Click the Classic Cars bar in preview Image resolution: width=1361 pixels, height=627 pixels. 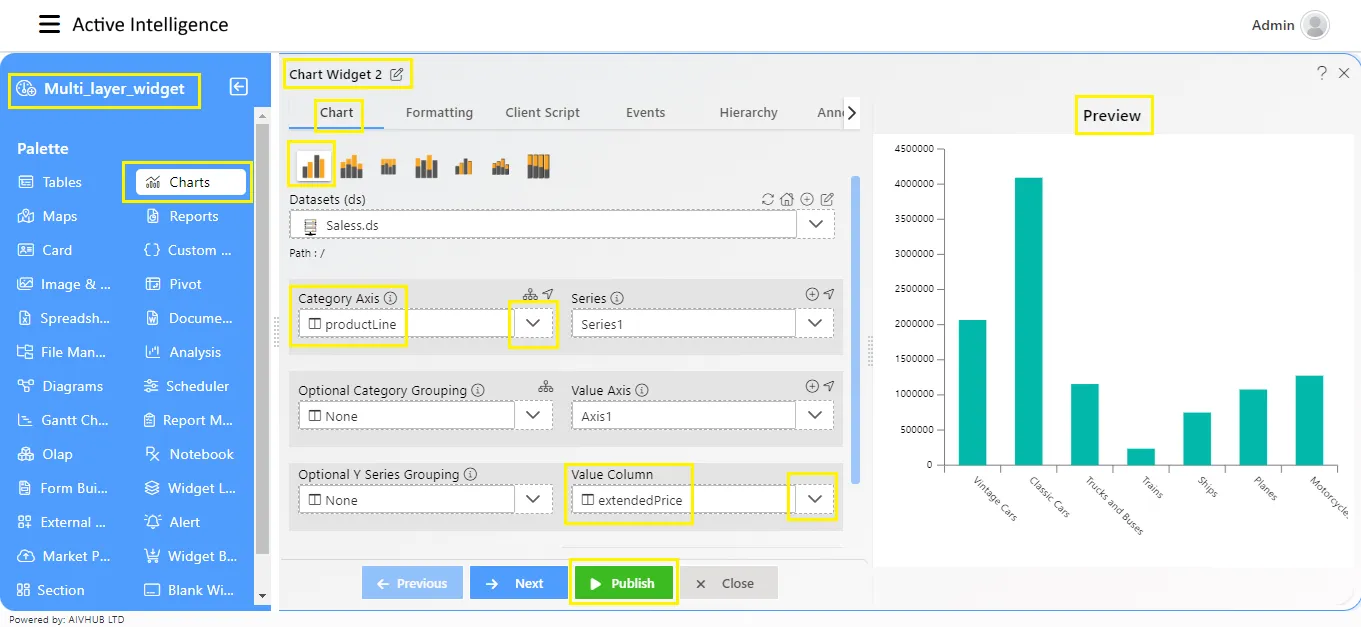click(1028, 321)
